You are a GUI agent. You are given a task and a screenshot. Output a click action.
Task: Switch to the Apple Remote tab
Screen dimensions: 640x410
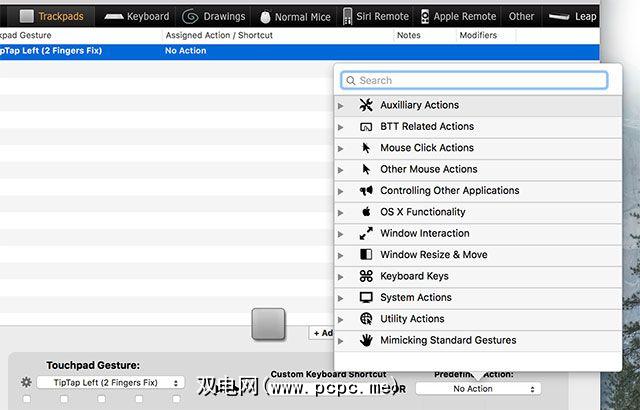pos(458,16)
